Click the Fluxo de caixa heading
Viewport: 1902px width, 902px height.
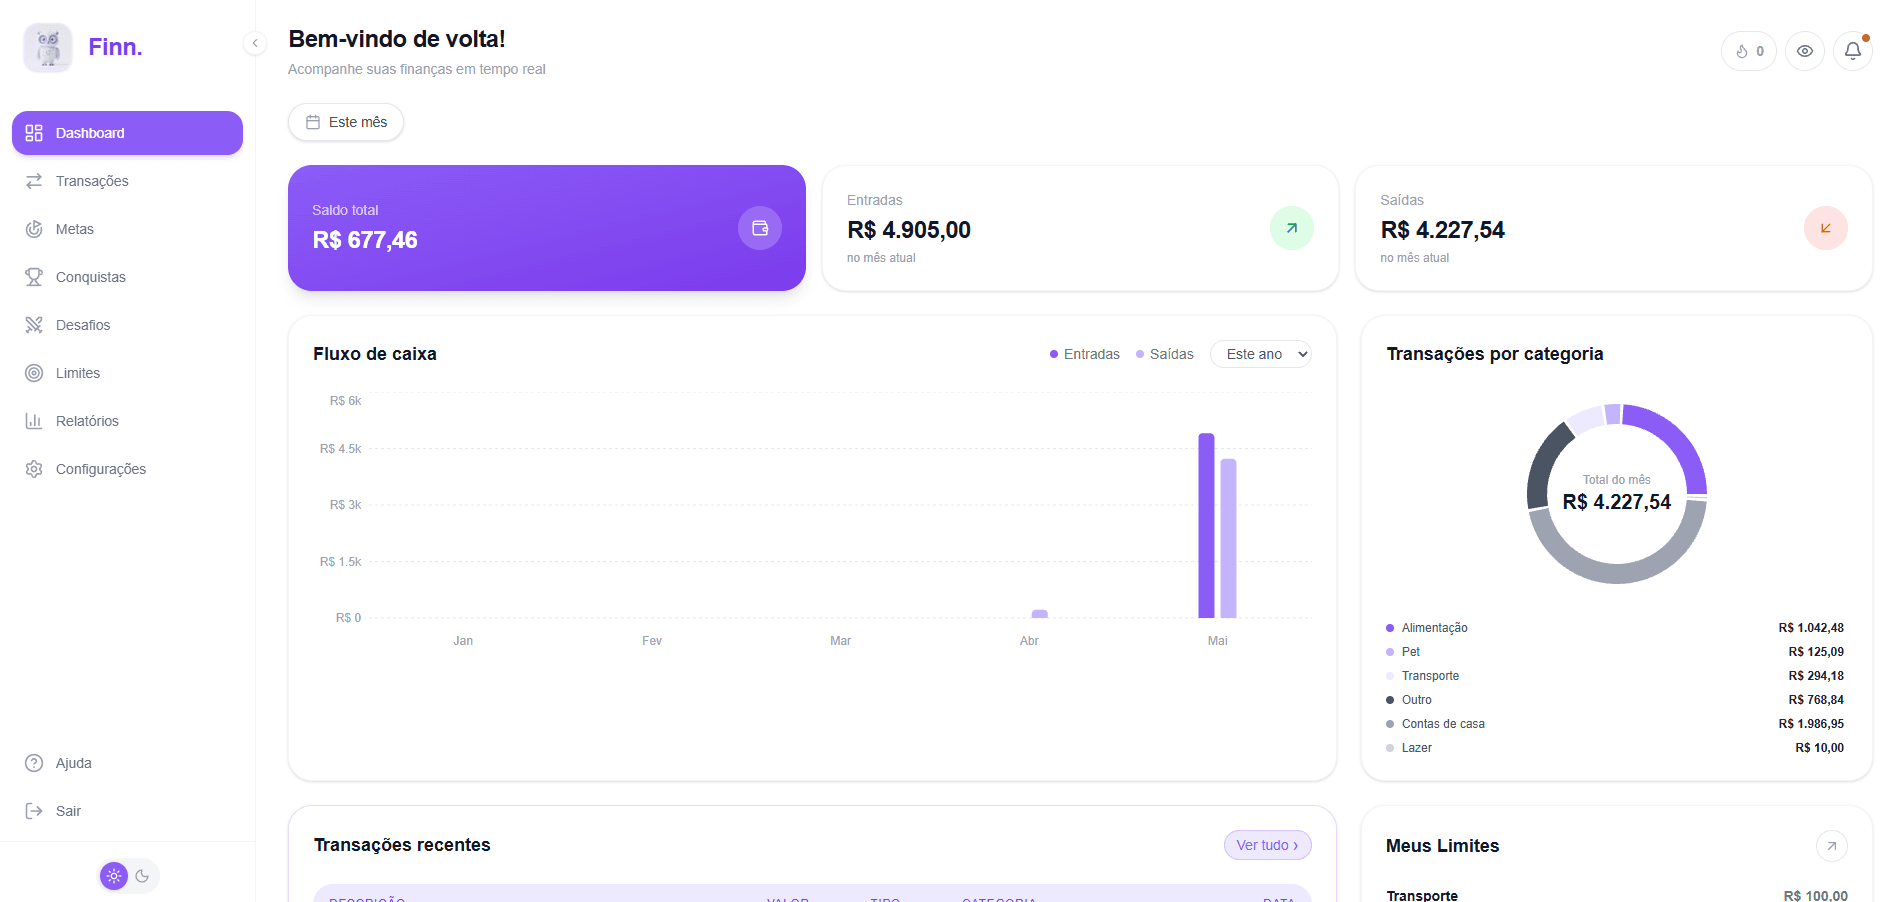tap(375, 354)
